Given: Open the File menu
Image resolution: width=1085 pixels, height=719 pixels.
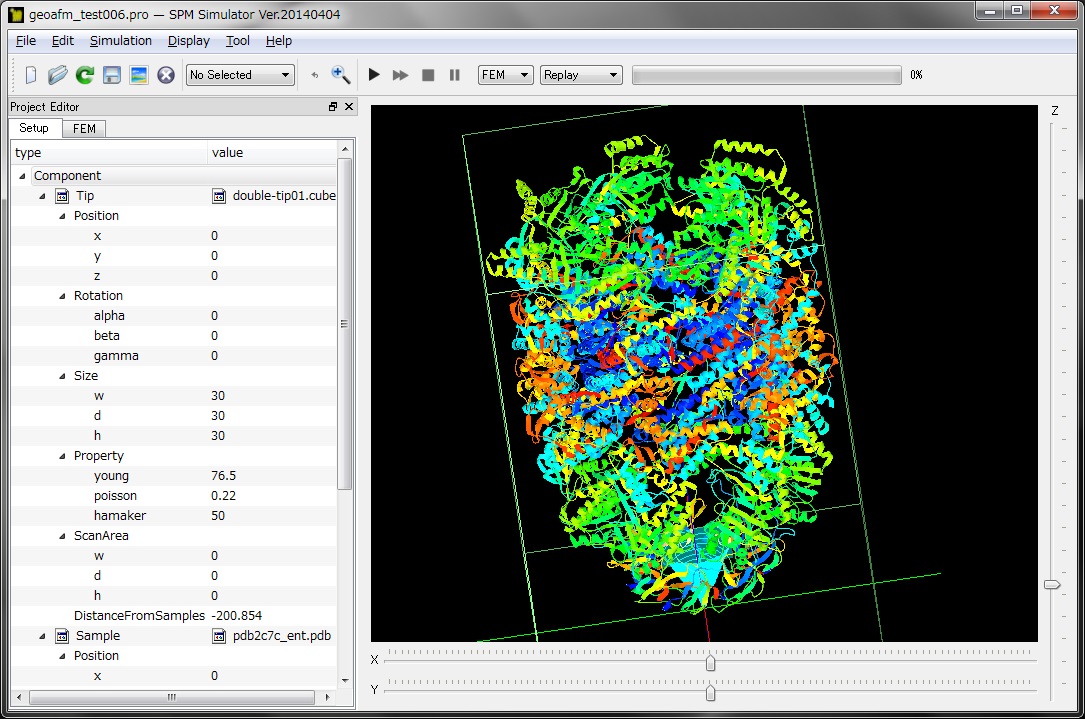Looking at the screenshot, I should [26, 41].
